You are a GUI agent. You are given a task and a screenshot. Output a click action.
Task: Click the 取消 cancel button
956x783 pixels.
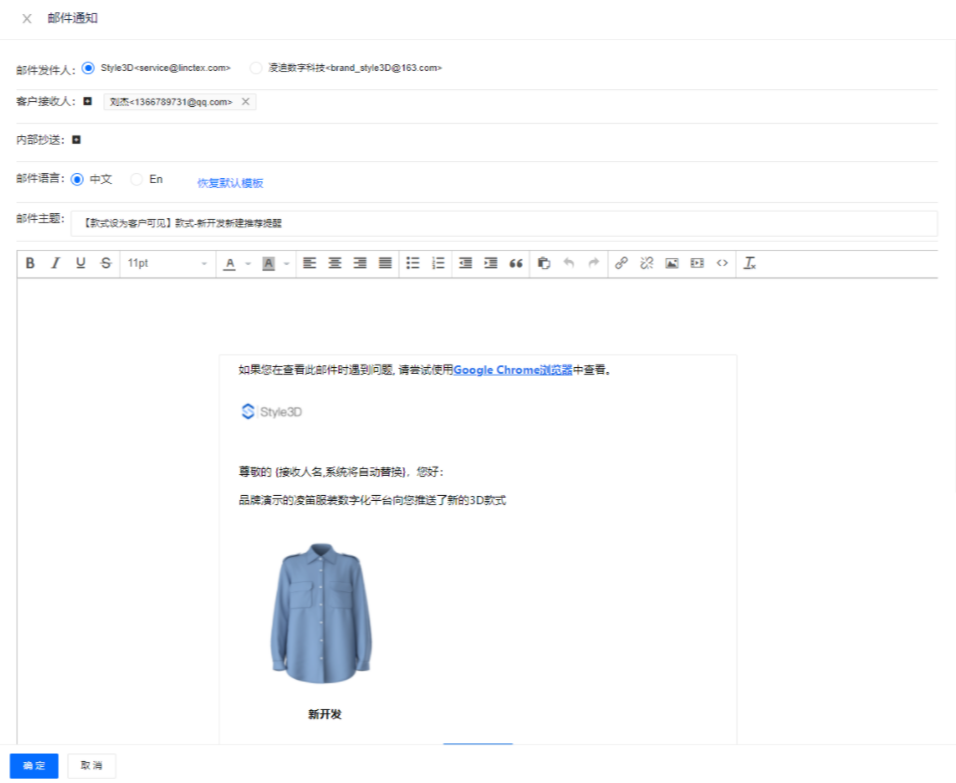click(91, 765)
